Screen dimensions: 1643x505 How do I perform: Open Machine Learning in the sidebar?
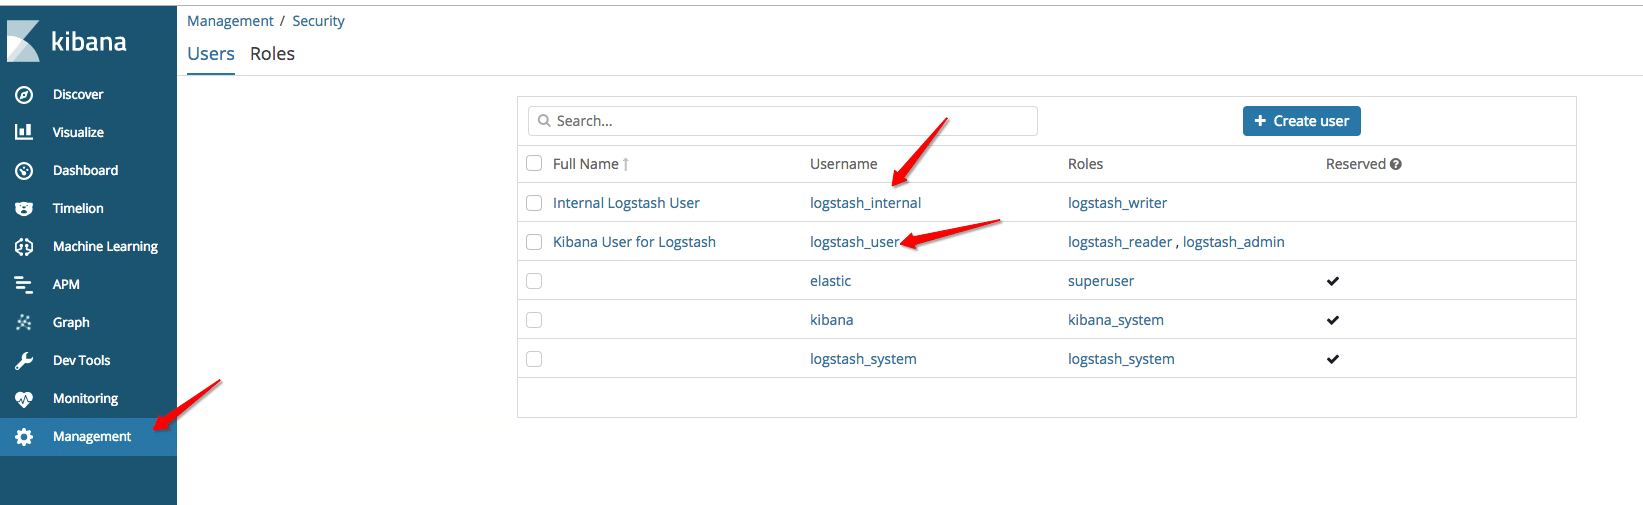tap(88, 246)
